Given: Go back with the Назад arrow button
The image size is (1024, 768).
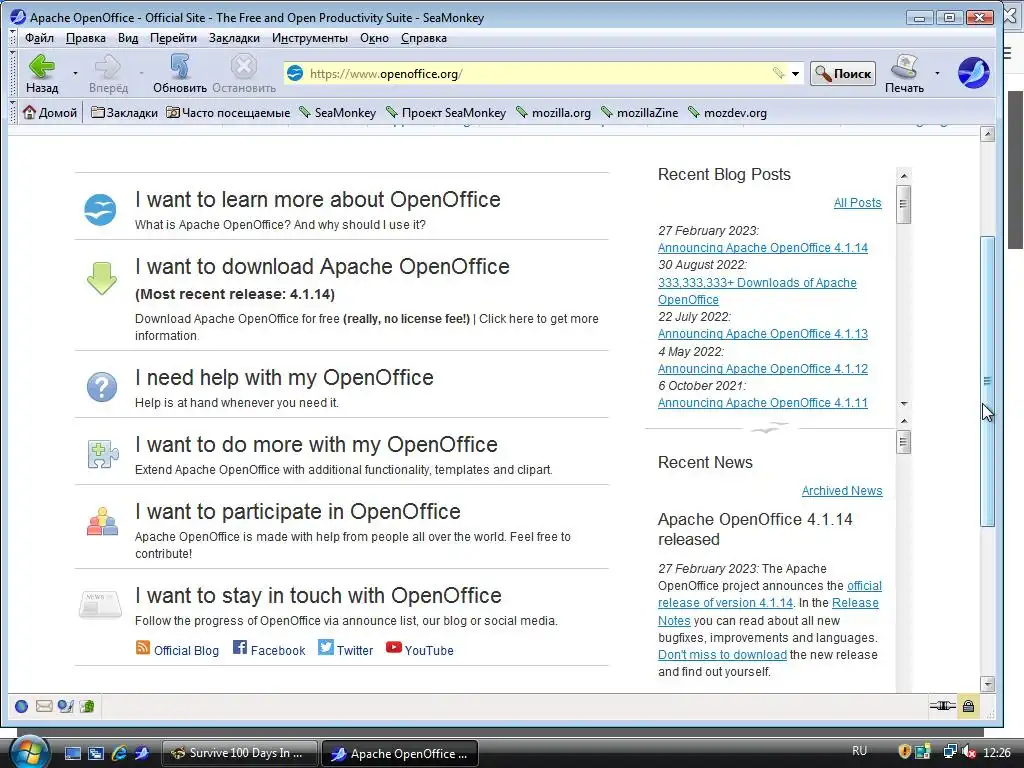Looking at the screenshot, I should point(42,73).
